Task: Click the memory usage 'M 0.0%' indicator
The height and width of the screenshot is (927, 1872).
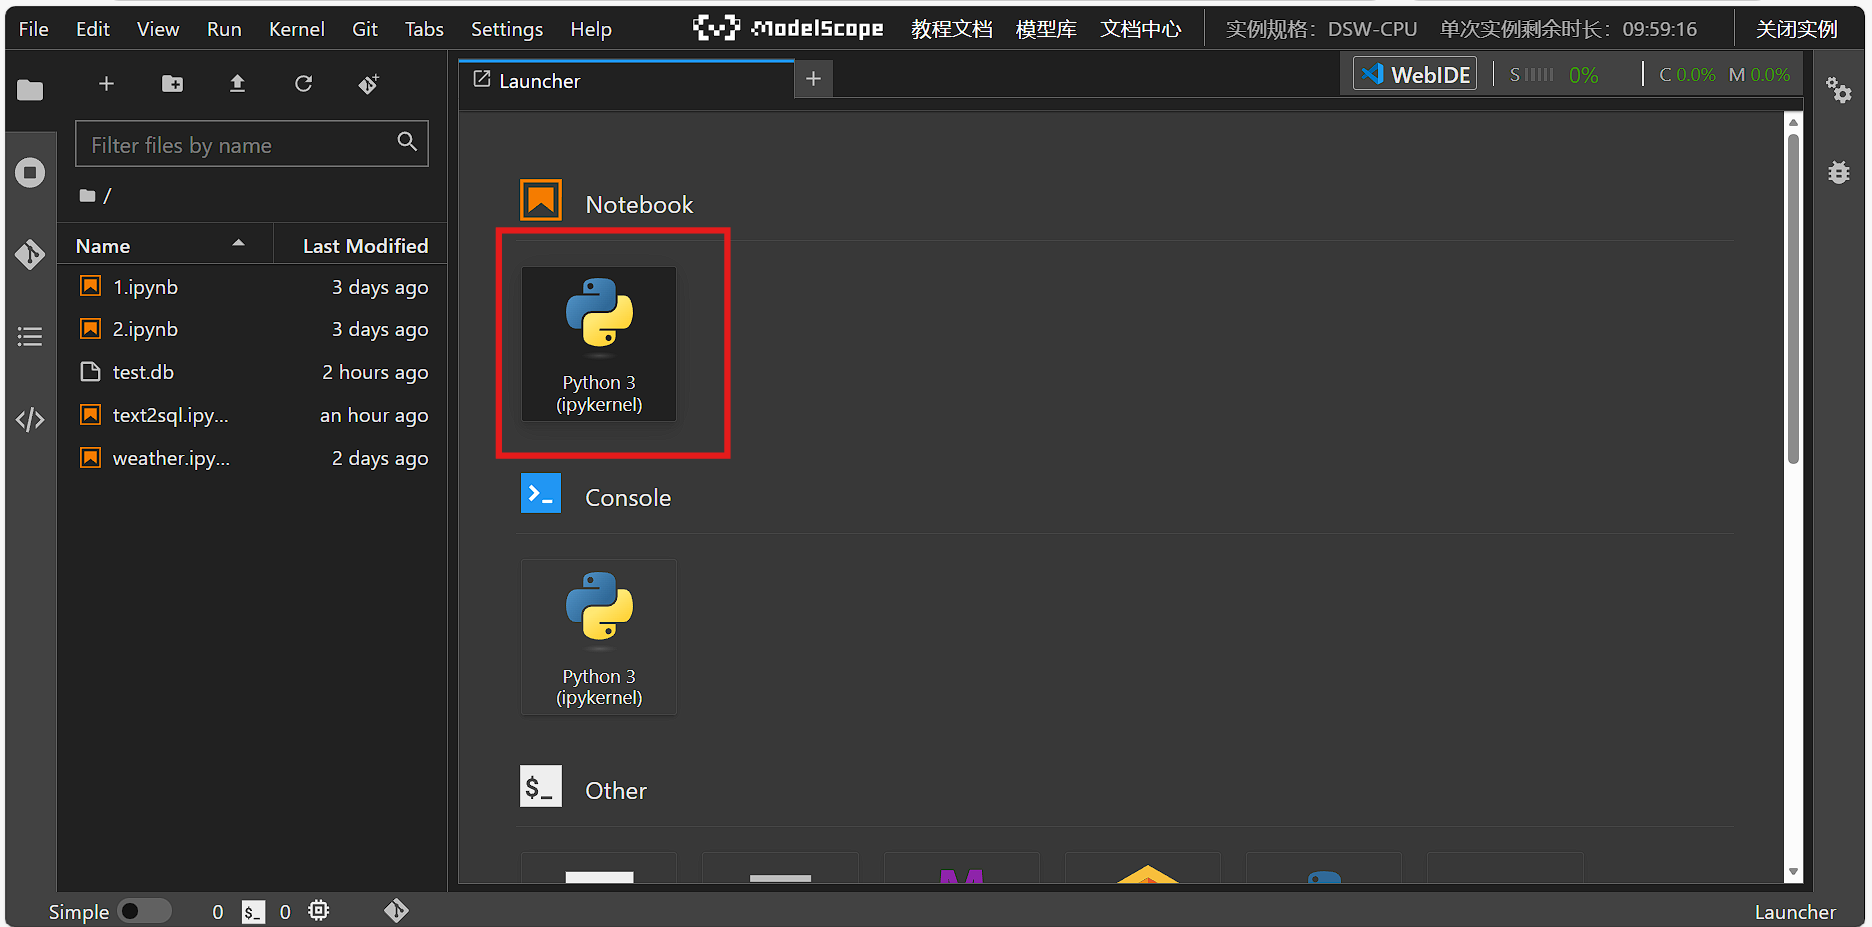Action: pyautogui.click(x=1759, y=75)
